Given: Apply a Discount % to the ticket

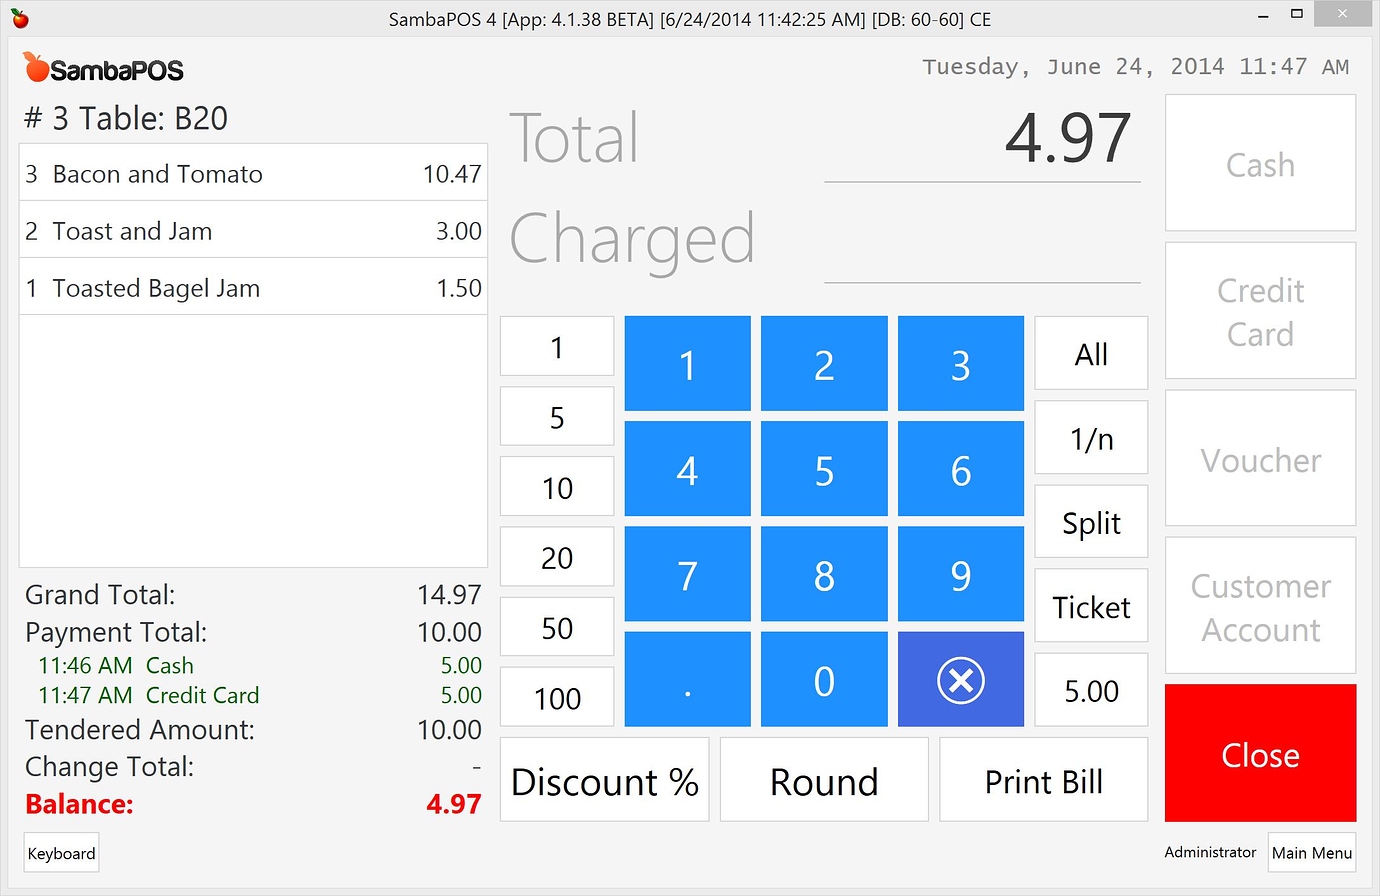Looking at the screenshot, I should point(604,781).
